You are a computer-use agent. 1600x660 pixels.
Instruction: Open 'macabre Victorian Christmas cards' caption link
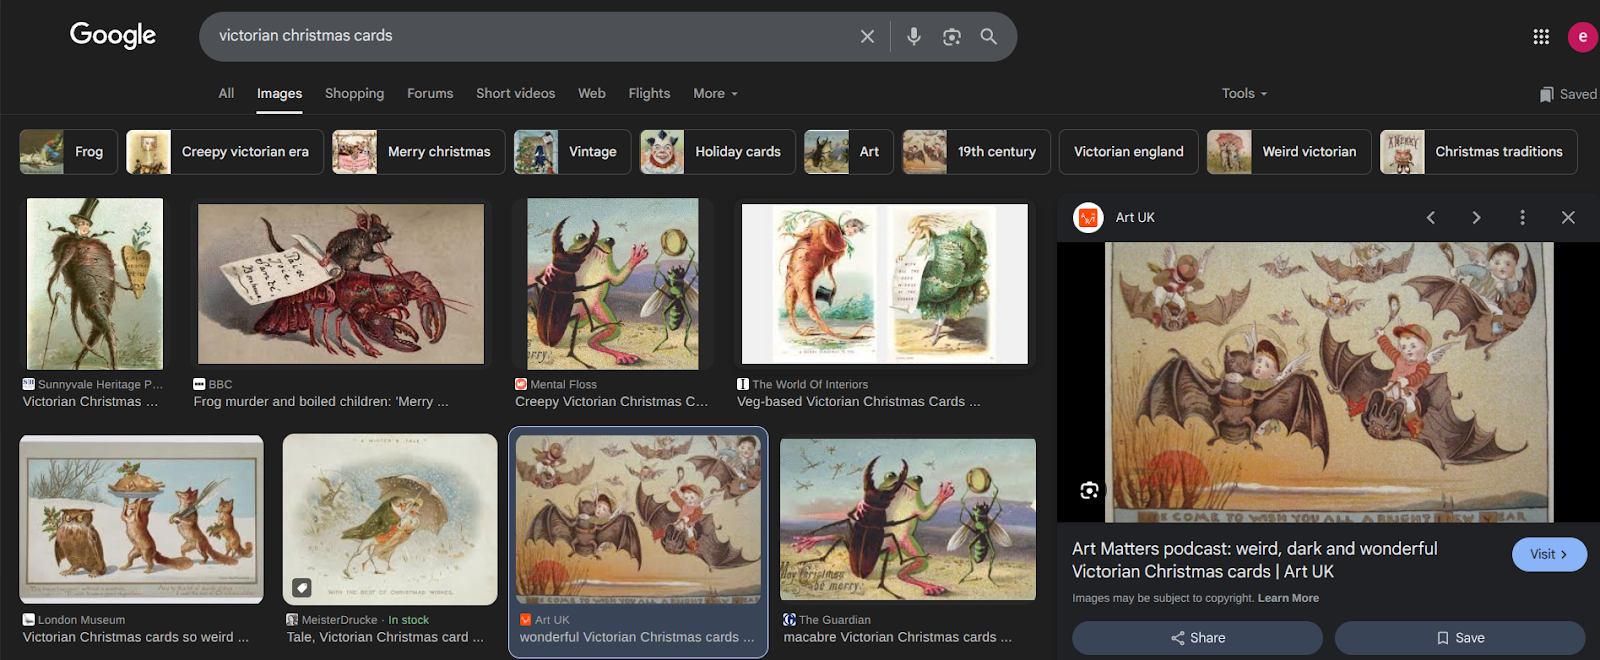click(x=898, y=637)
